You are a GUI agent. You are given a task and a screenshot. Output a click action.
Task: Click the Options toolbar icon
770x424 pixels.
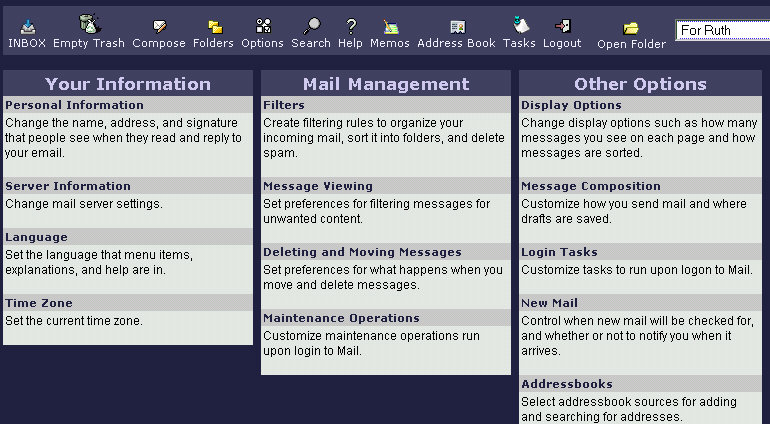(x=262, y=27)
